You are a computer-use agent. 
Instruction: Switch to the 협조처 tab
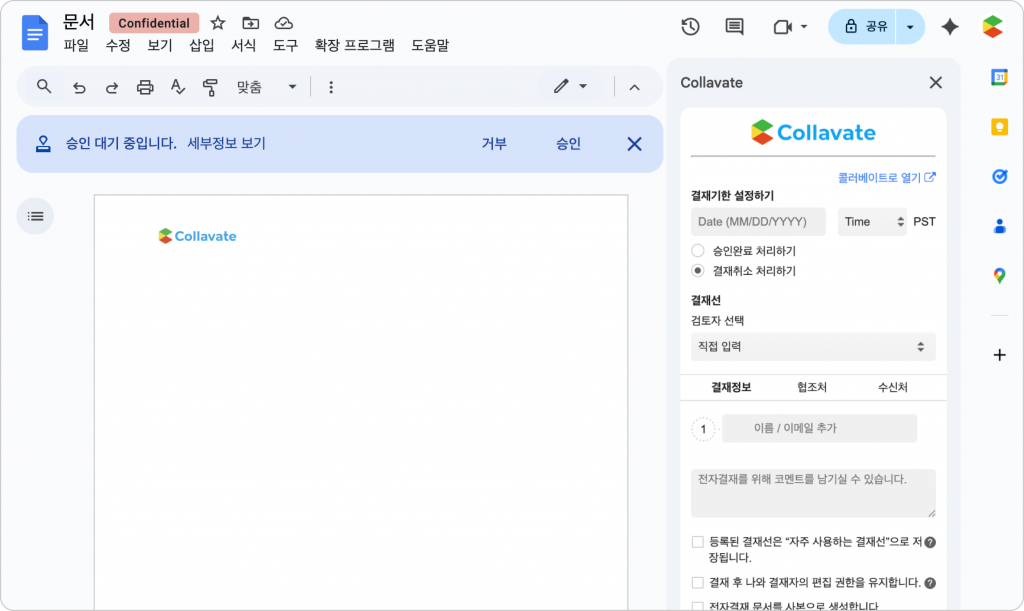click(x=812, y=387)
